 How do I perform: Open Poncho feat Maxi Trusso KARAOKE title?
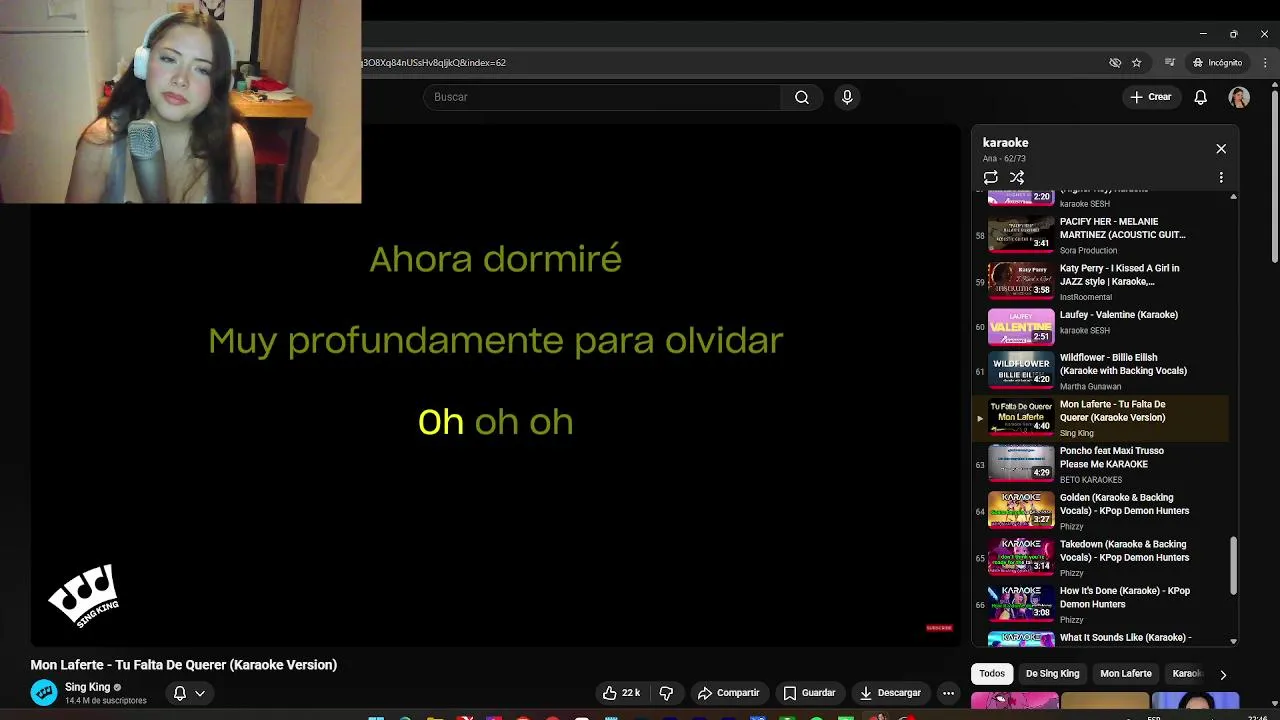(x=1112, y=457)
